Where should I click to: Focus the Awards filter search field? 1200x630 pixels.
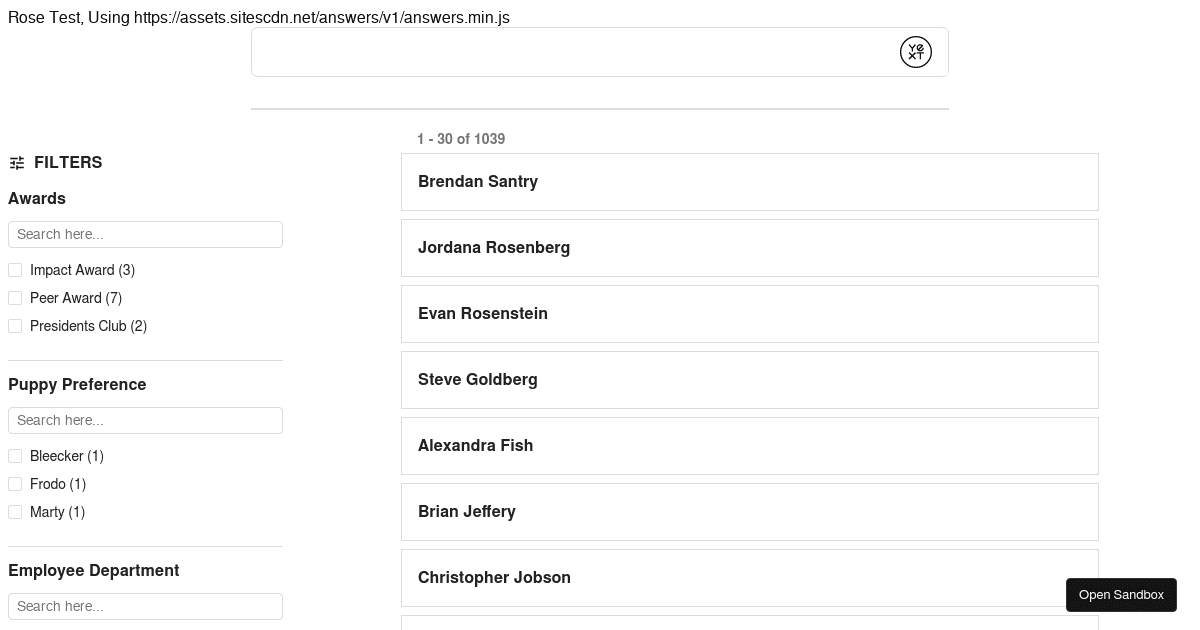point(145,234)
